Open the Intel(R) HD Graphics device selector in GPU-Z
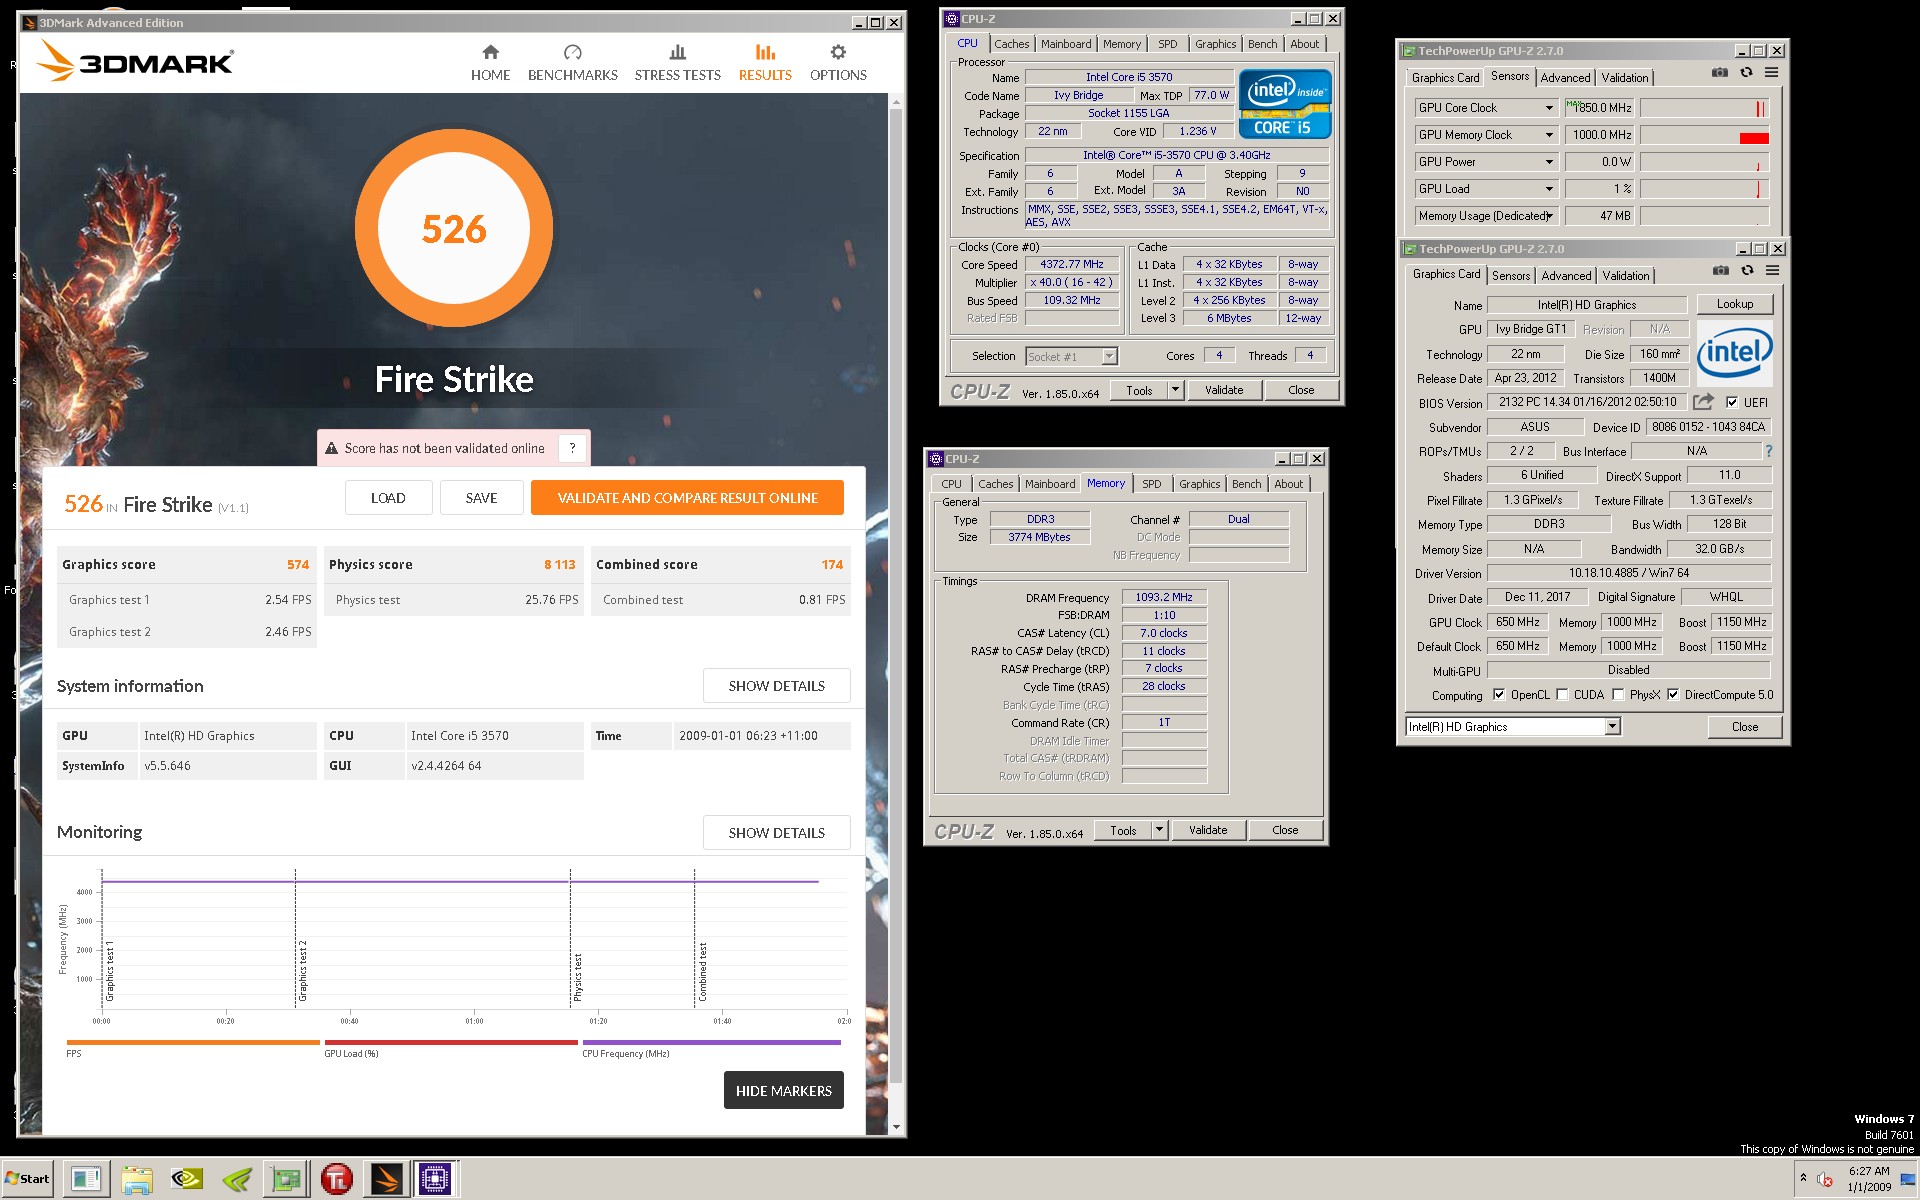This screenshot has width=1920, height=1200. tap(1612, 727)
